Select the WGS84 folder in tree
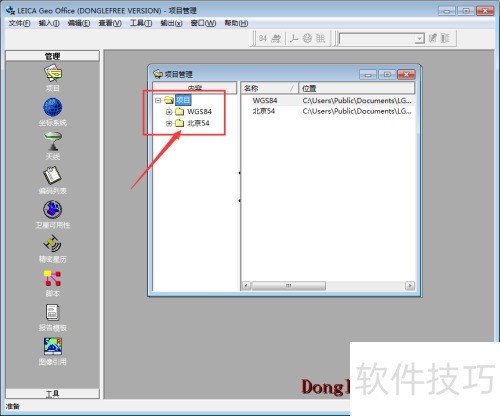The height and width of the screenshot is (416, 500). click(x=199, y=112)
